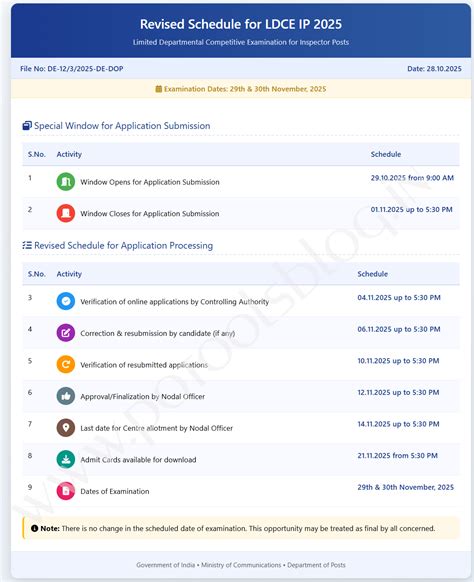Click the info icon in the Note box
The image size is (474, 582).
[x=35, y=528]
